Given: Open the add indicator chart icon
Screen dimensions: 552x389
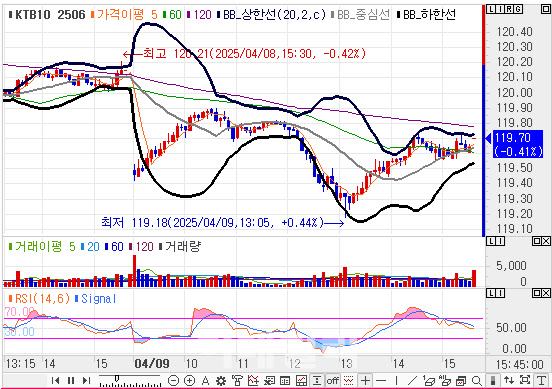Looking at the screenshot, I should (253, 381).
